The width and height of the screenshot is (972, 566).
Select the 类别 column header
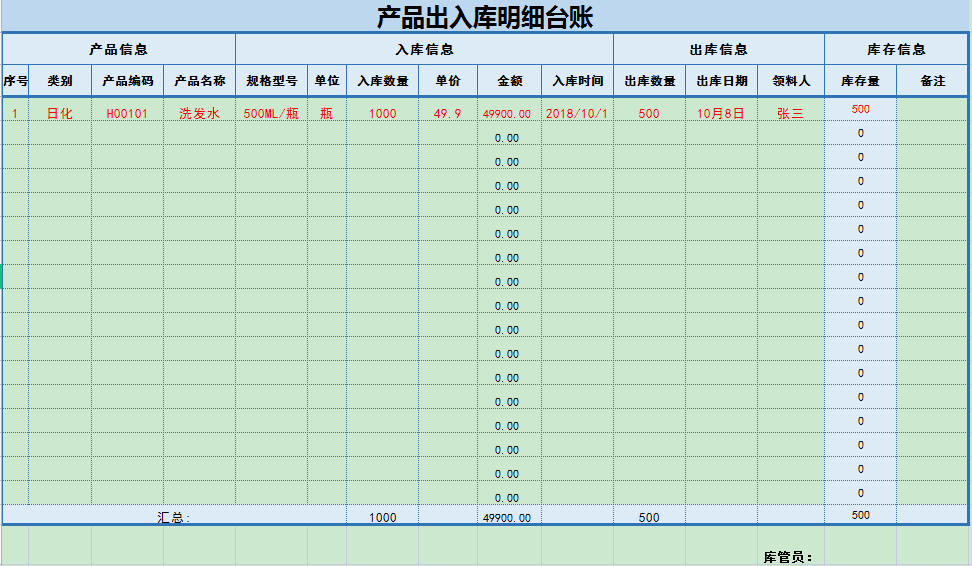(x=60, y=81)
